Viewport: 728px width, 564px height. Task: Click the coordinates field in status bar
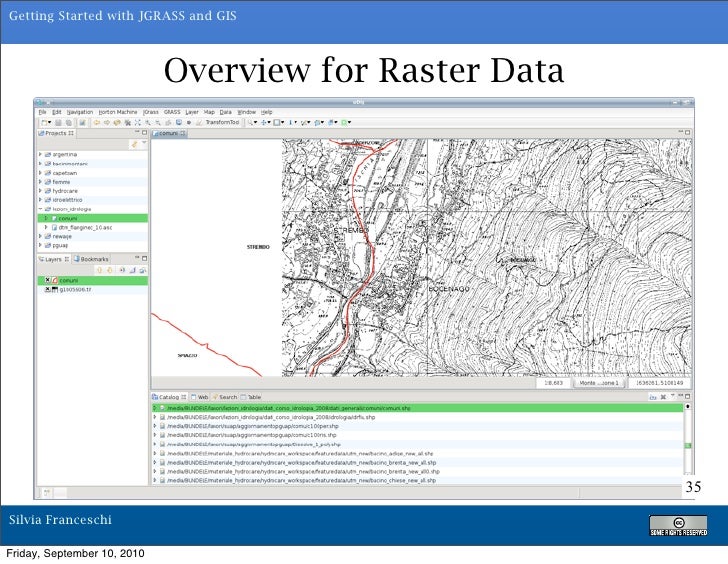pos(659,383)
